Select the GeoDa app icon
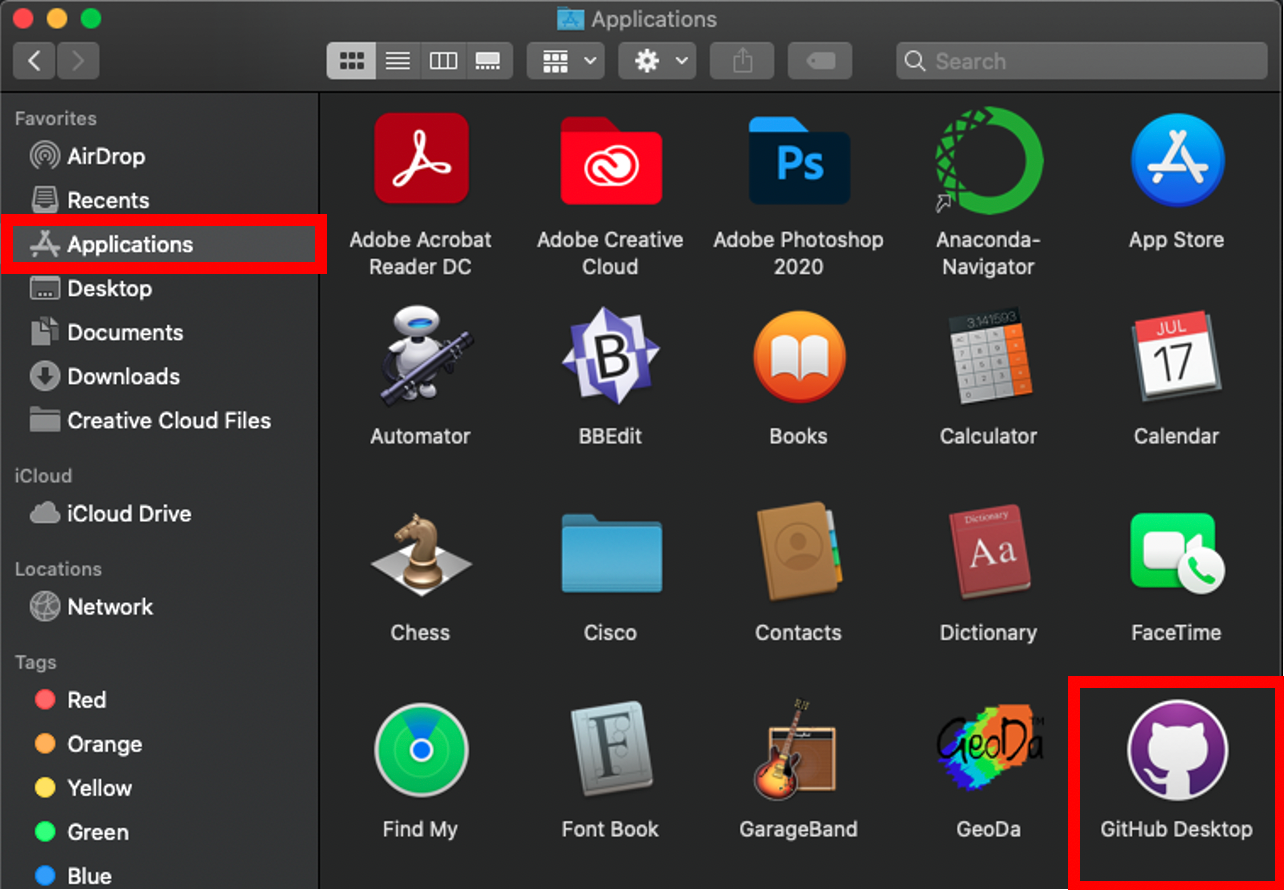1284x890 pixels. [988, 746]
